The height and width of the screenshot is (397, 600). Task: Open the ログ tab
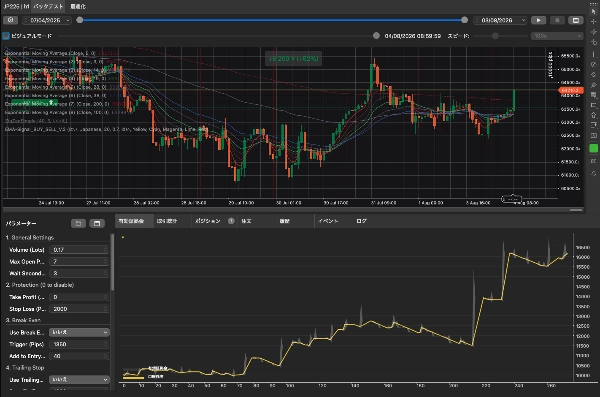click(361, 221)
